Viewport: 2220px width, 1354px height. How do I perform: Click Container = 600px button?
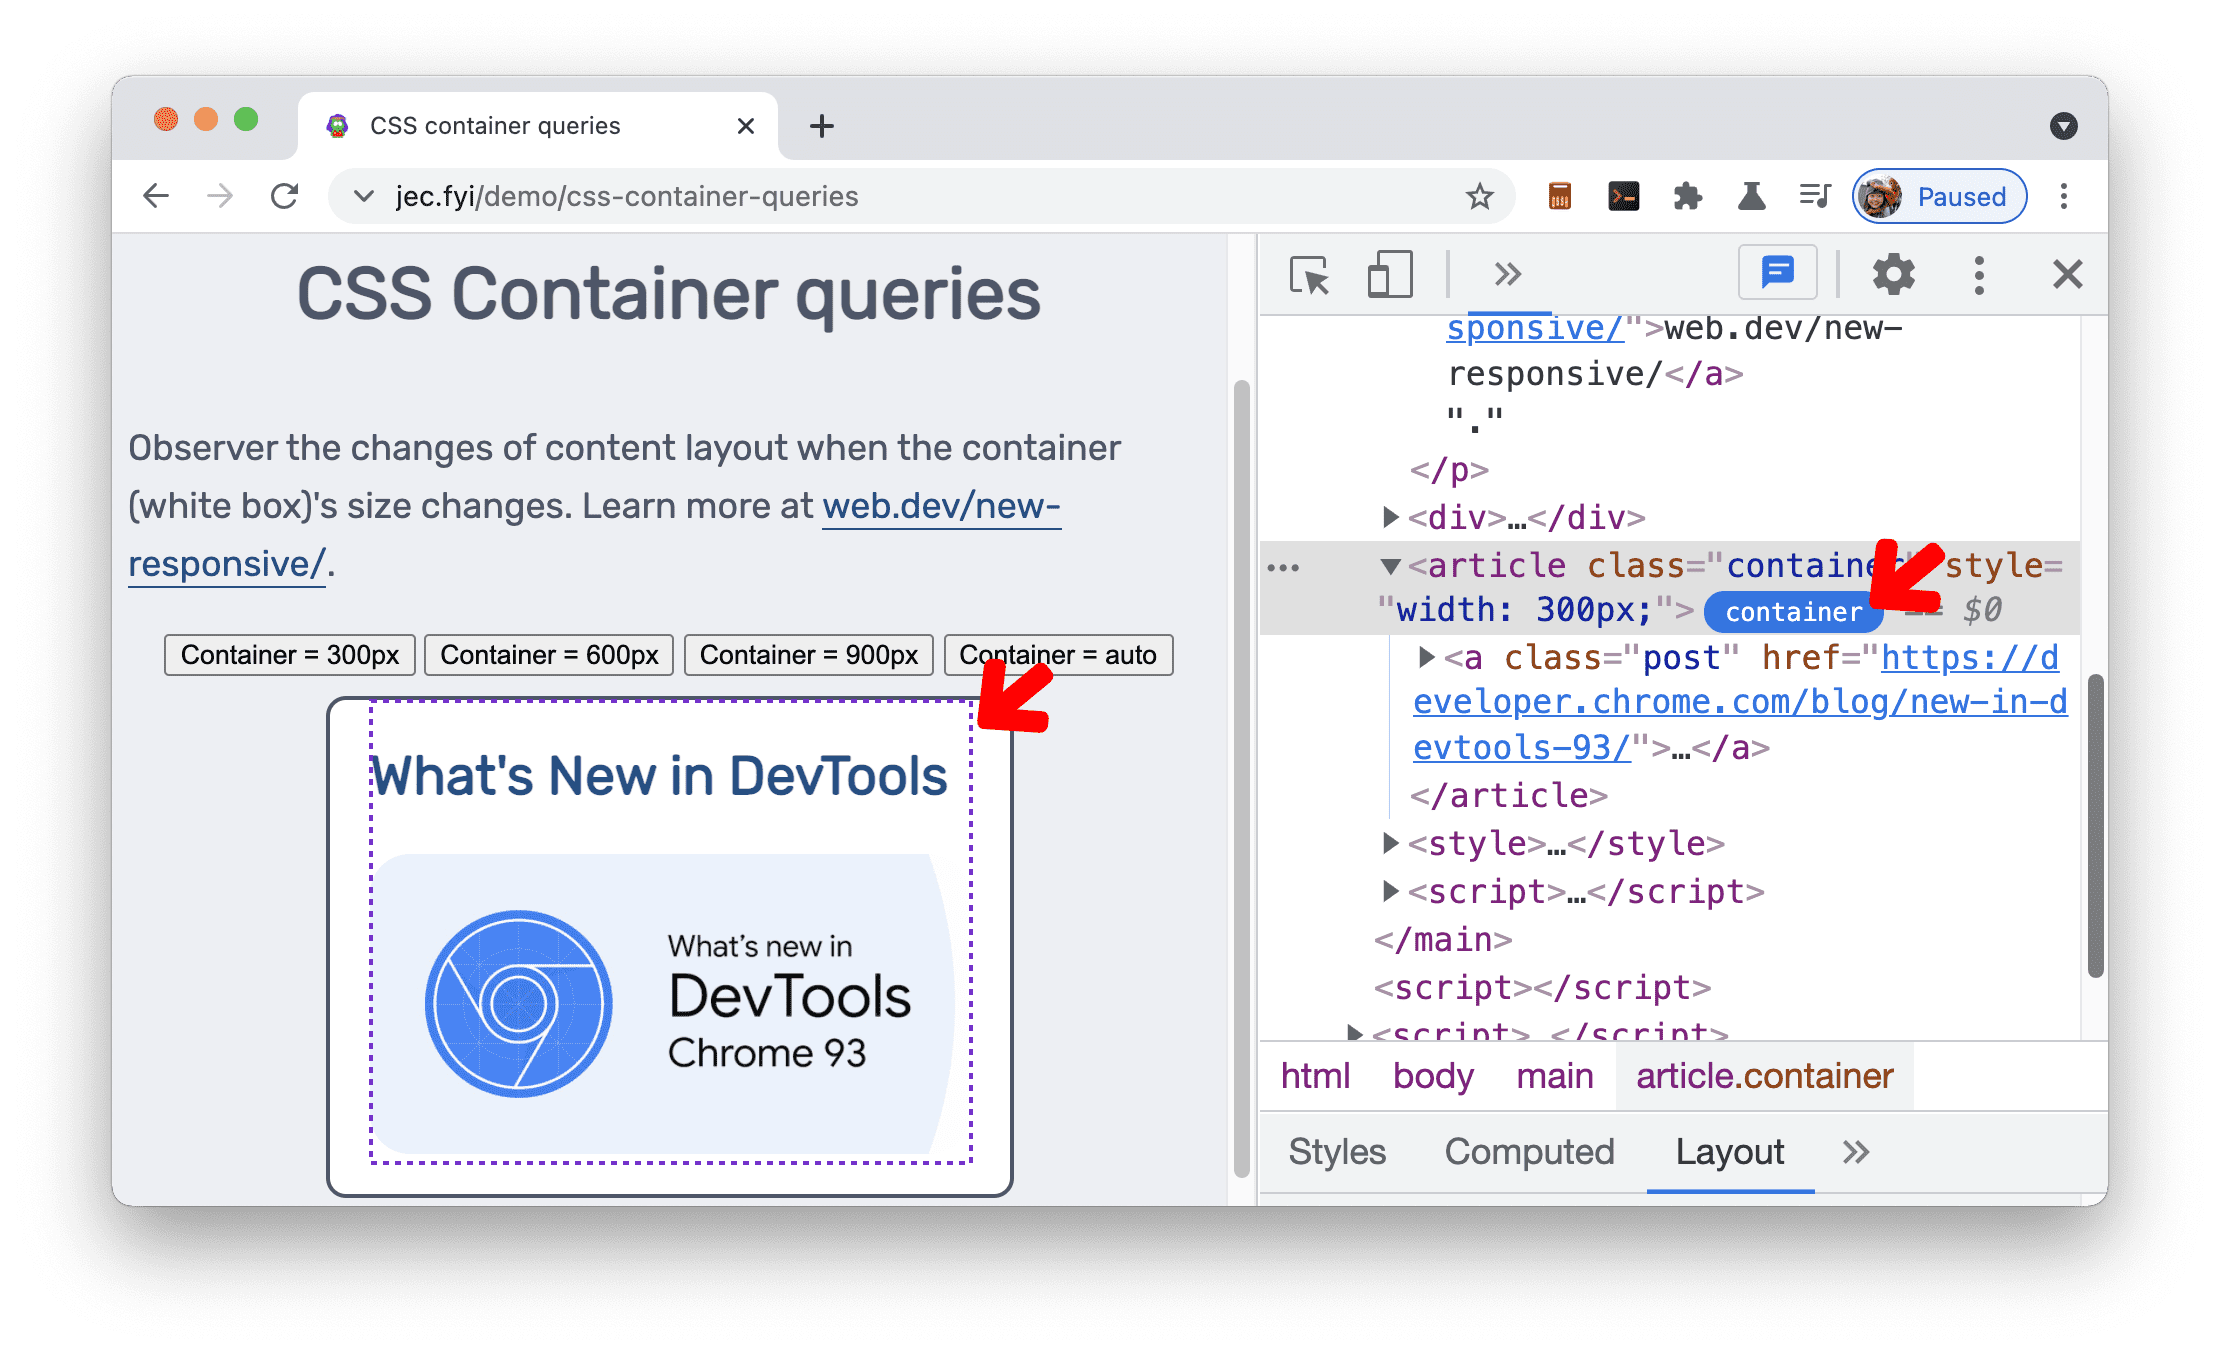(x=547, y=653)
